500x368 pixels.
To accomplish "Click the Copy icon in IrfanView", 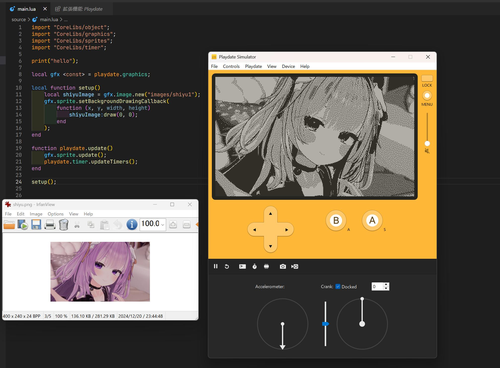I will pos(91,225).
